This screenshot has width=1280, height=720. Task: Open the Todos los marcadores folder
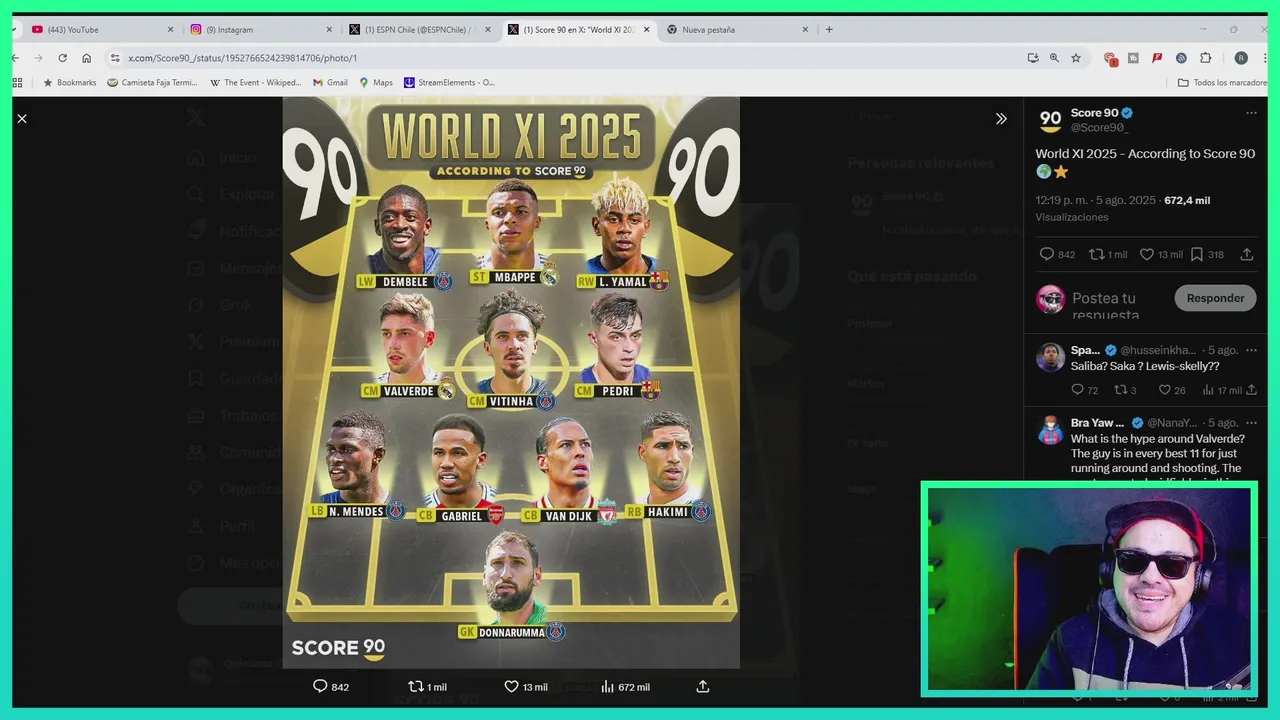[1222, 83]
